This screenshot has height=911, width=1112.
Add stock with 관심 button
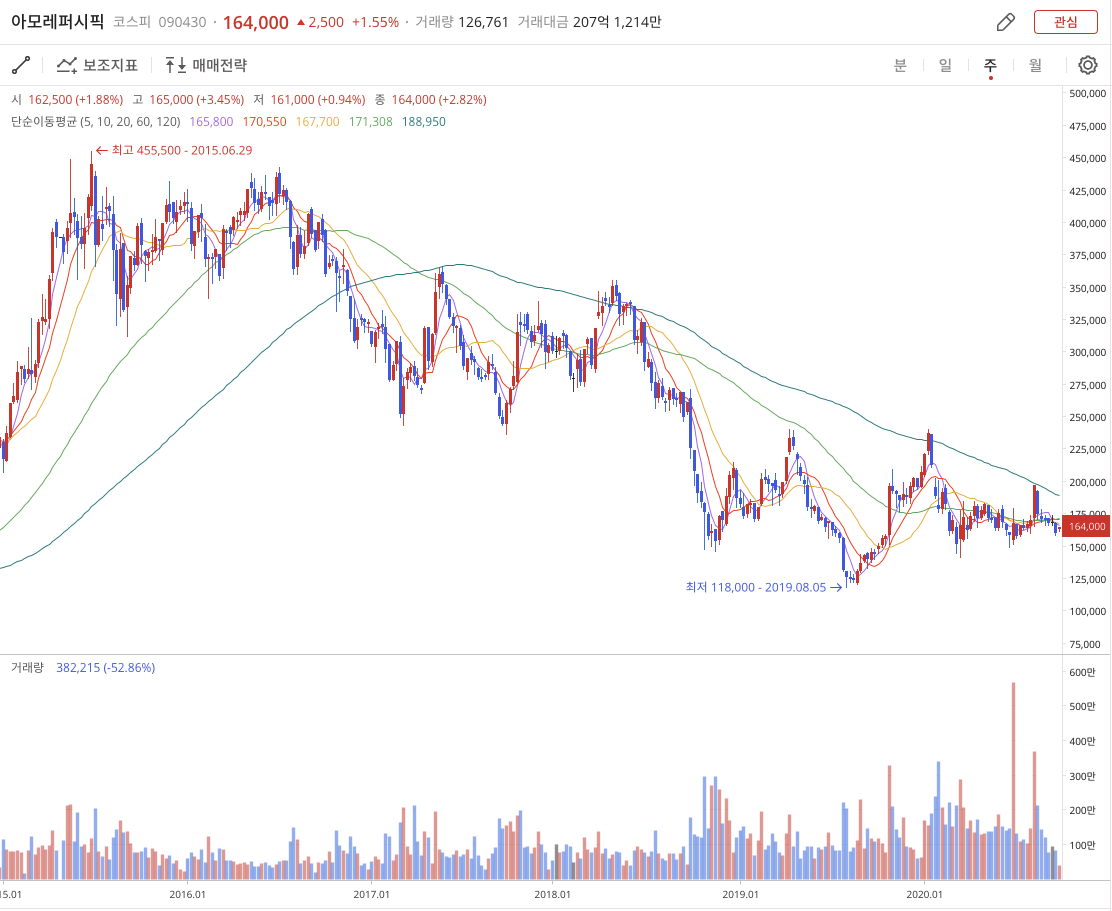click(x=1065, y=22)
